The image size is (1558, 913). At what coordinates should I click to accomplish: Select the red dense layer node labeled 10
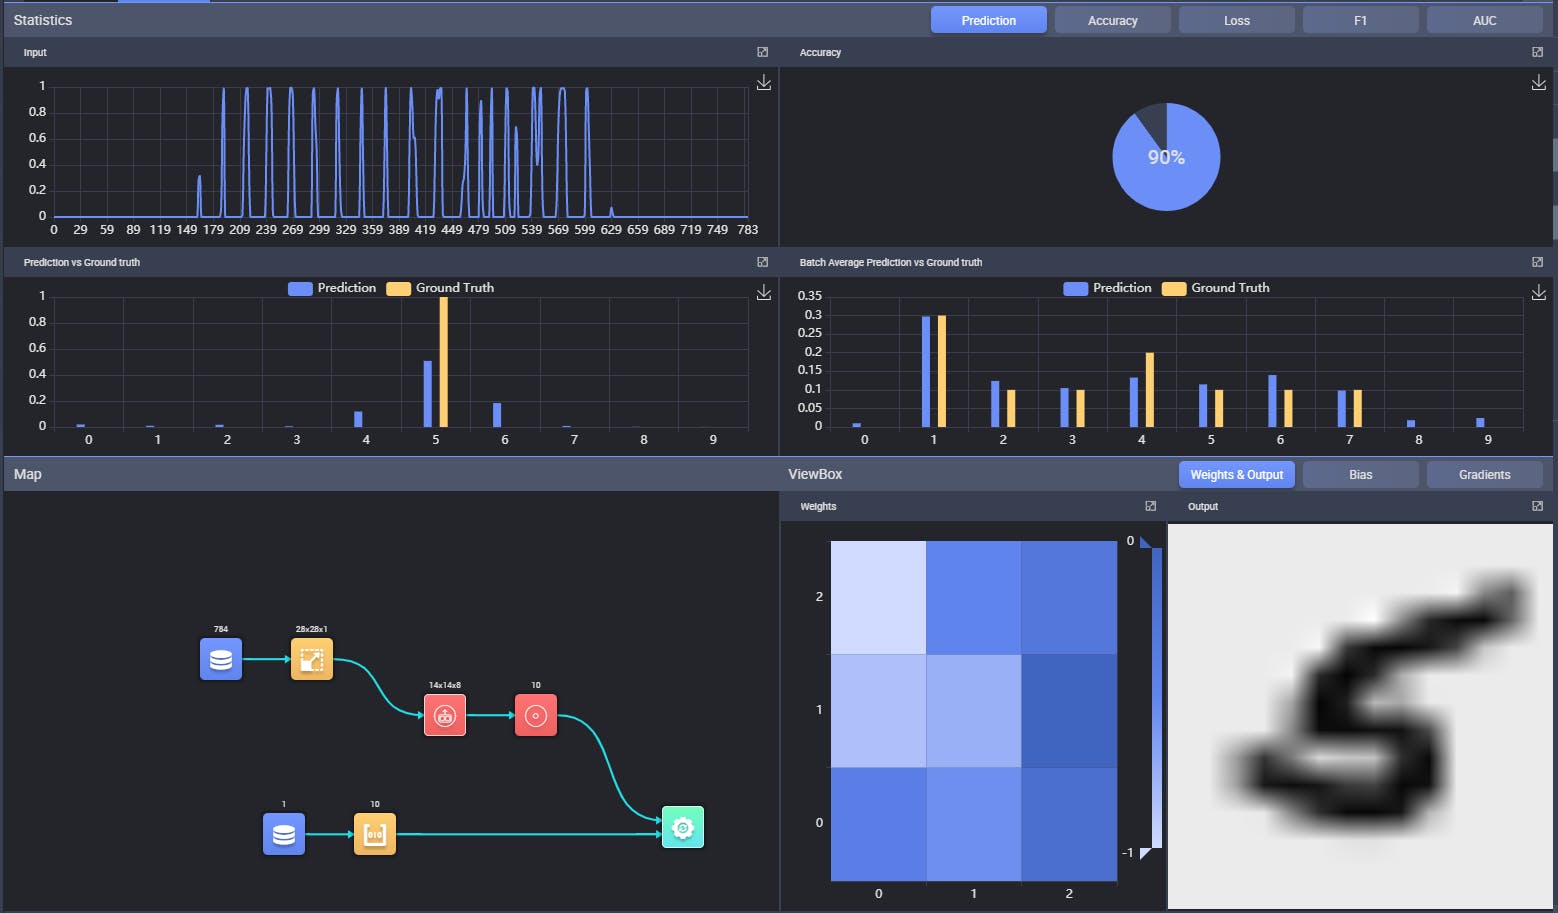pyautogui.click(x=536, y=715)
